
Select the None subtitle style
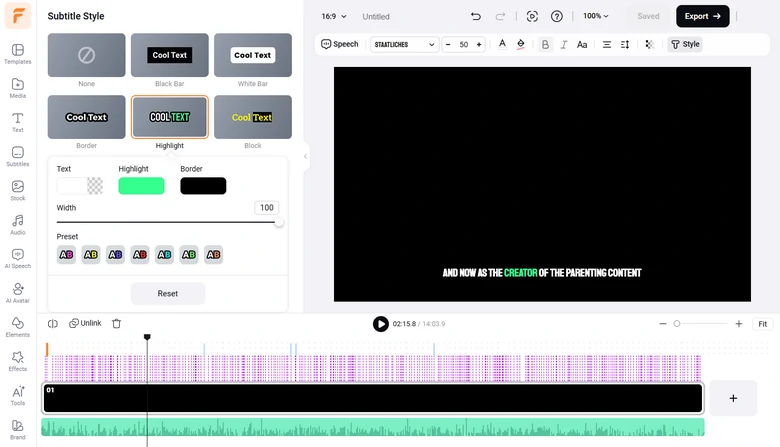[x=87, y=55]
